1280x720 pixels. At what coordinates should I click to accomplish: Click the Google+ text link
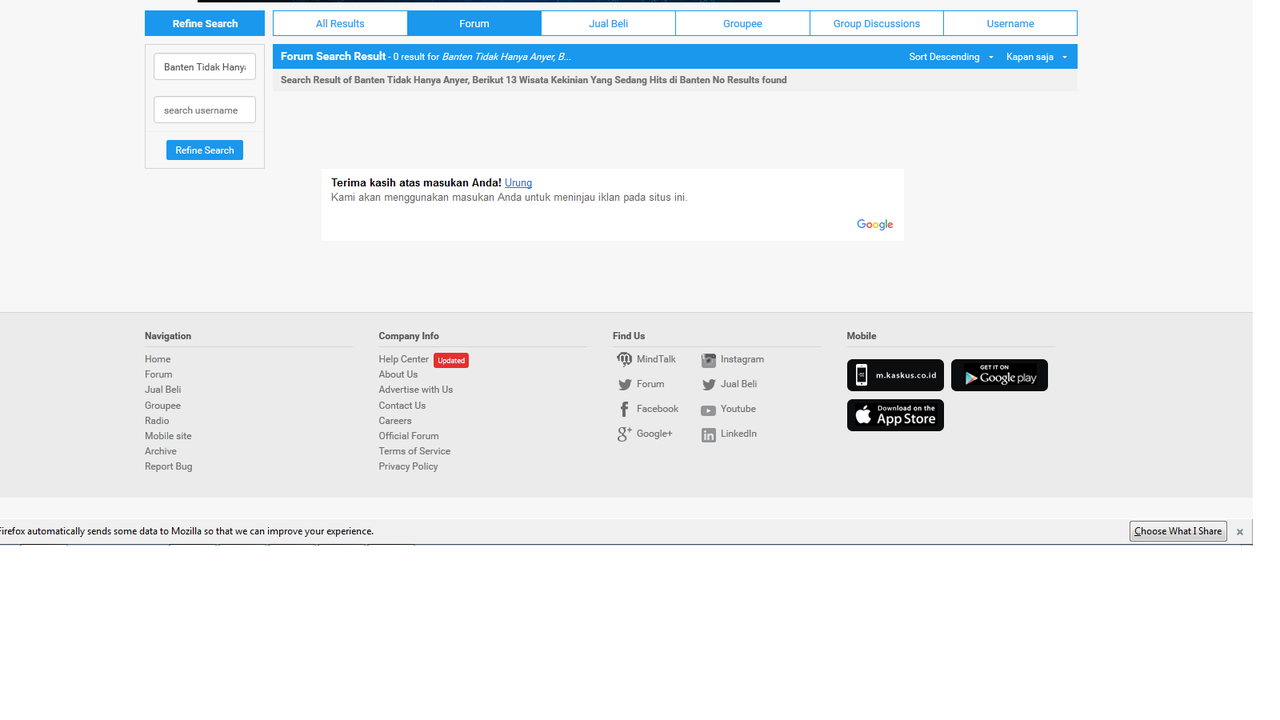pos(654,434)
